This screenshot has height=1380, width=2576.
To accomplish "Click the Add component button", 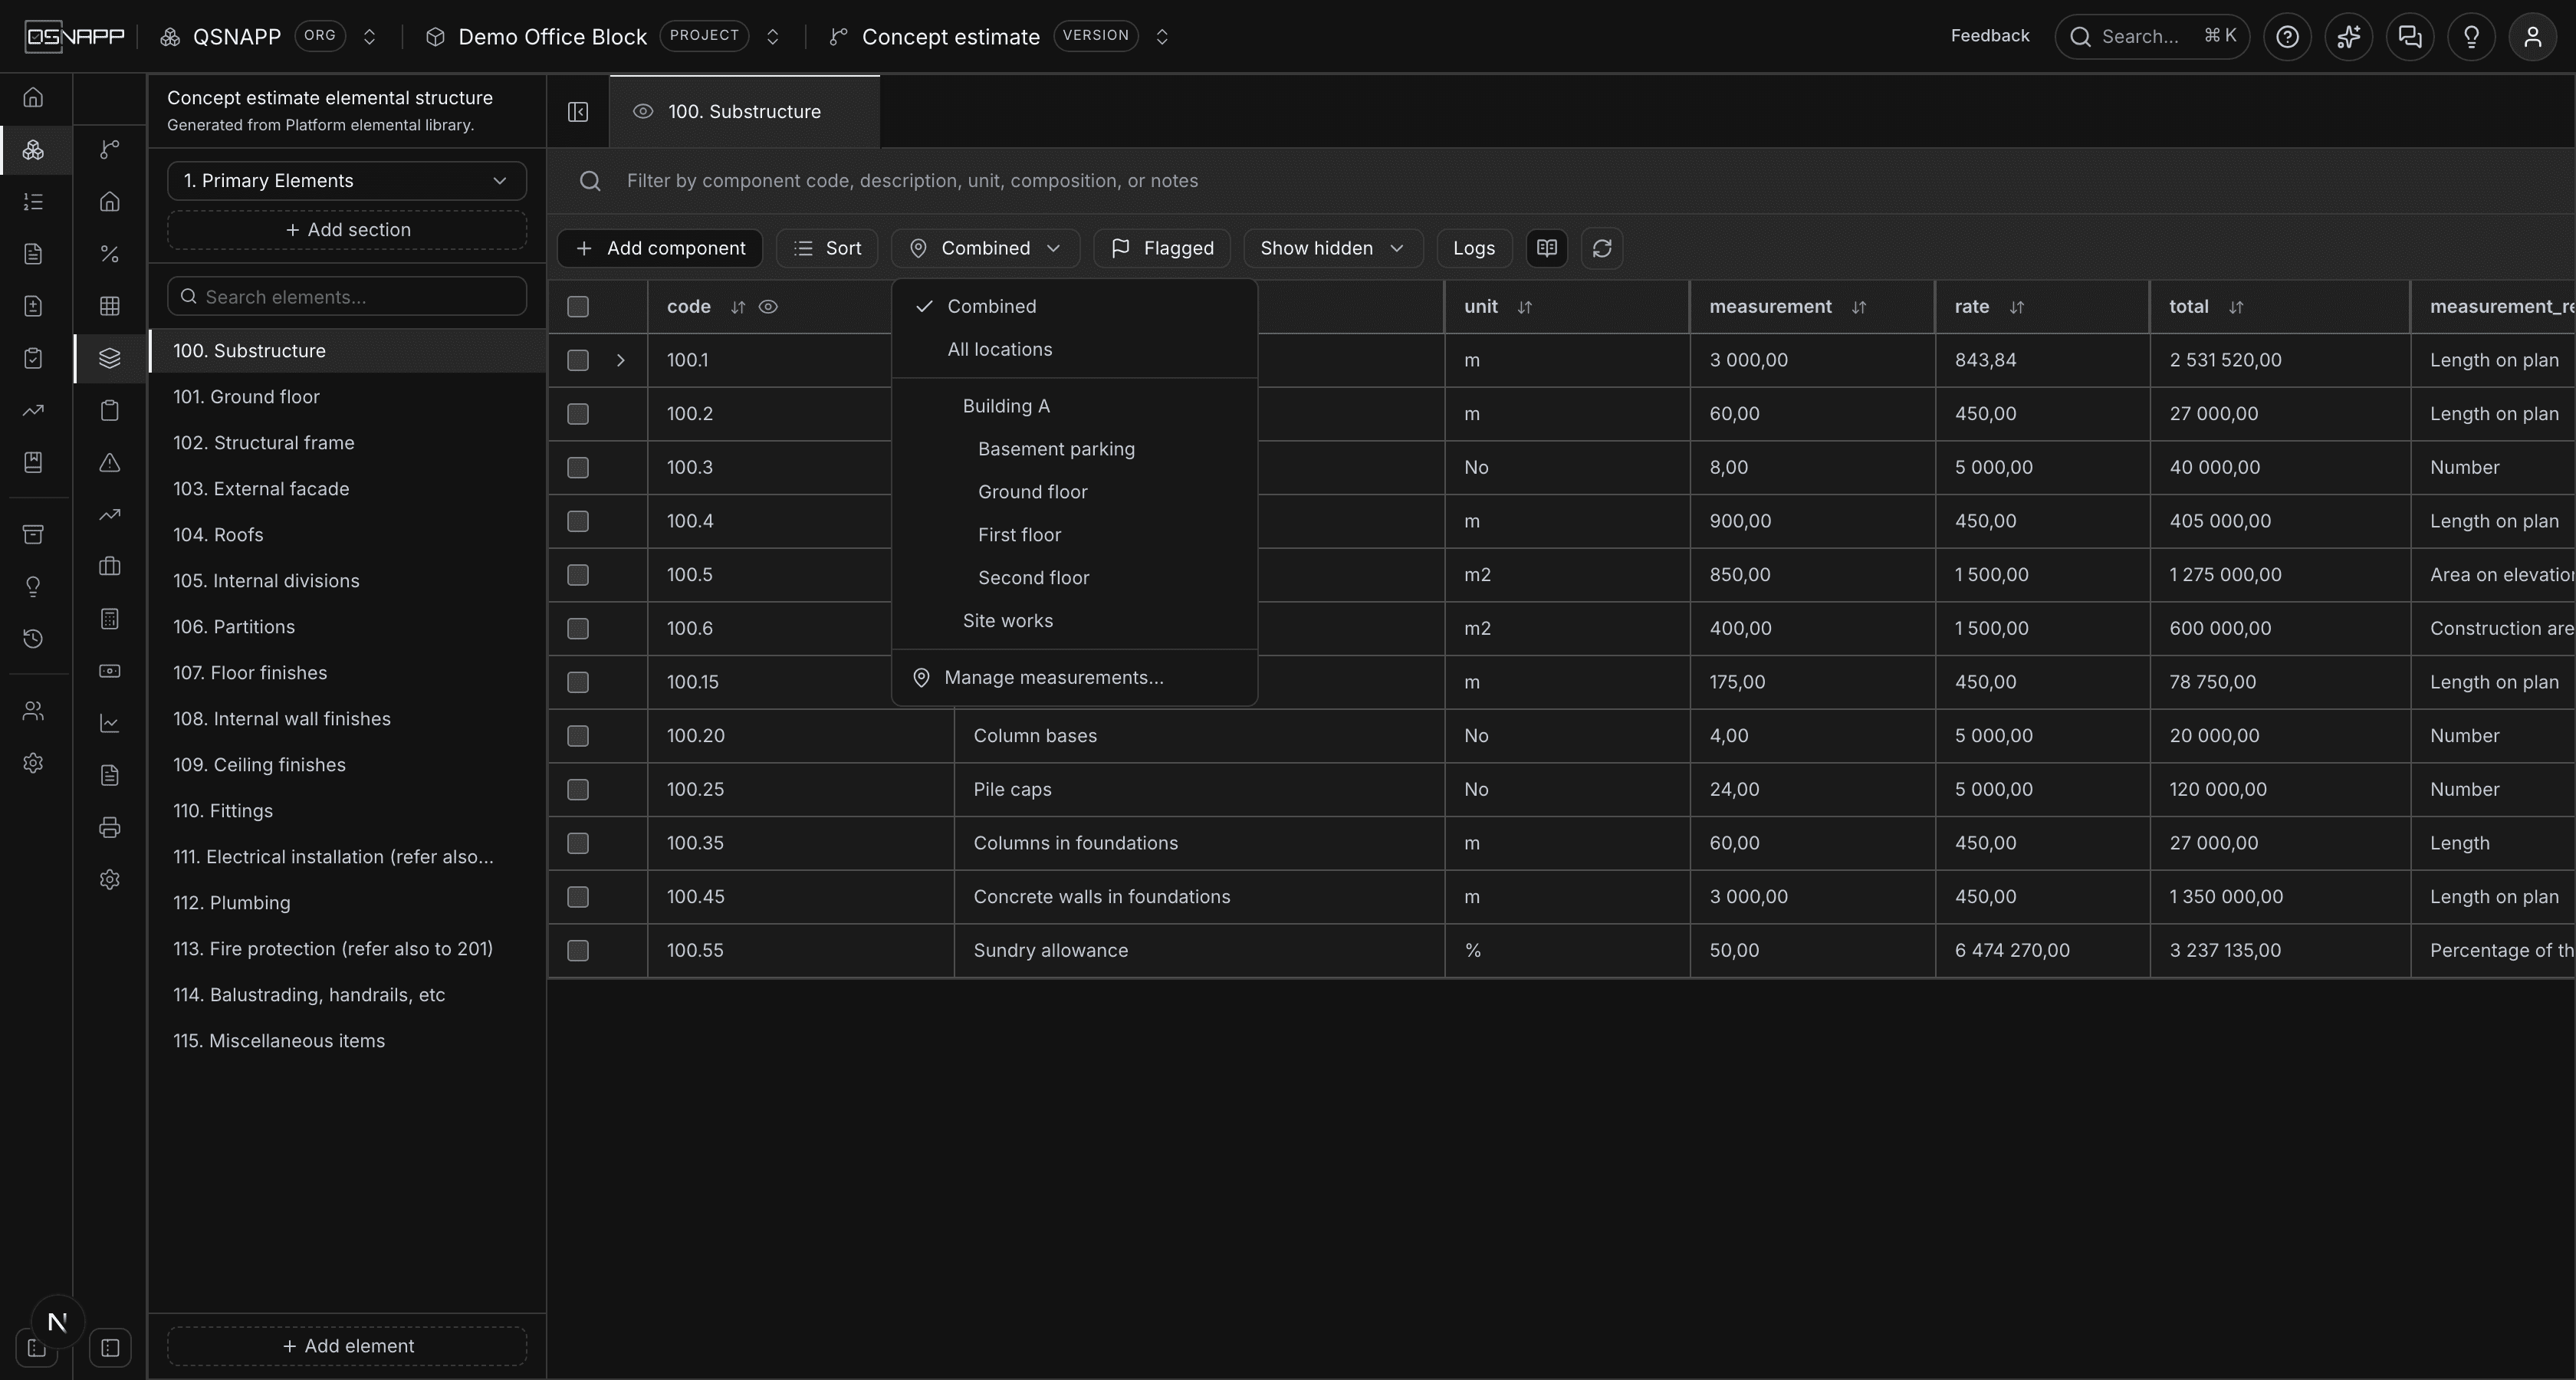I will (660, 248).
